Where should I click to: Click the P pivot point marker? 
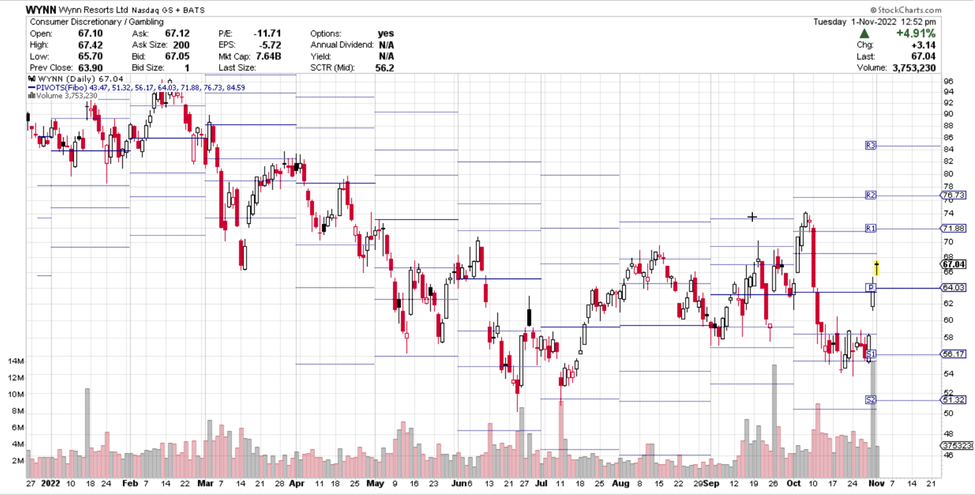pyautogui.click(x=872, y=287)
